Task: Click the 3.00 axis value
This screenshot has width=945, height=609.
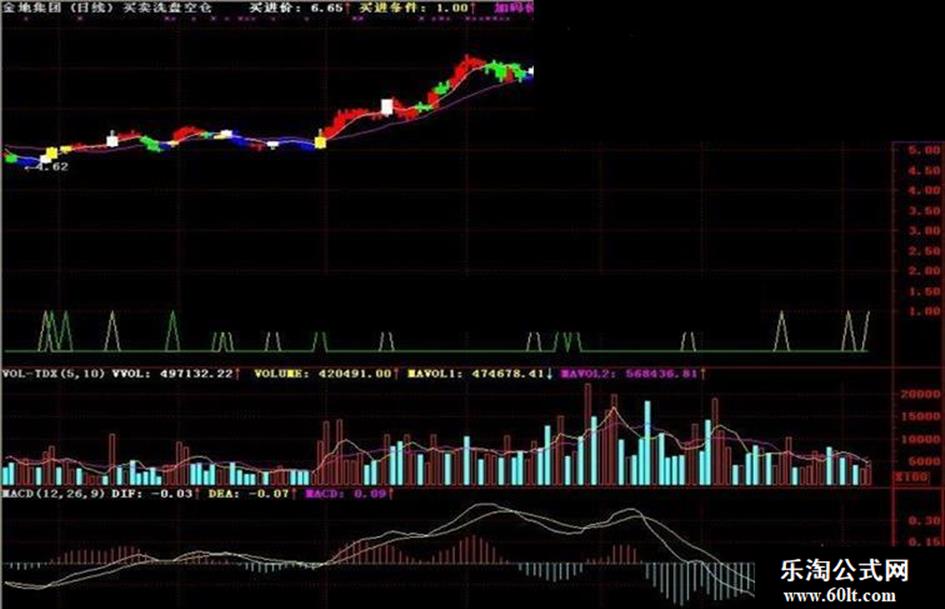Action: pos(923,231)
